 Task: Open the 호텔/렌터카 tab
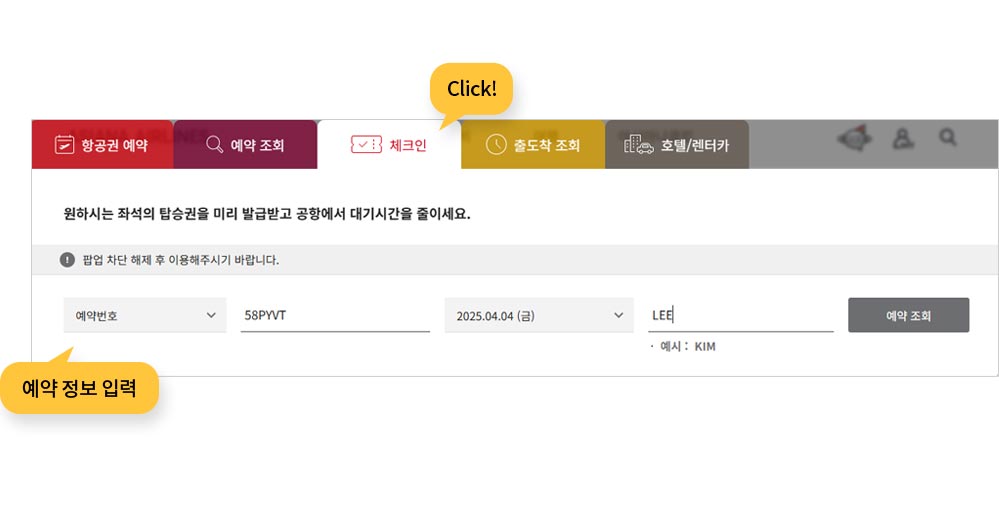[x=677, y=145]
